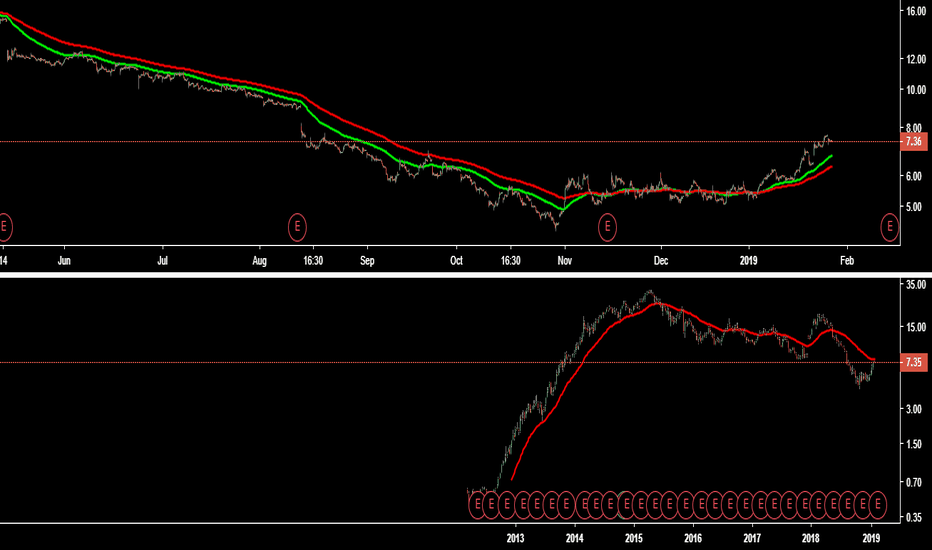The width and height of the screenshot is (932, 550).
Task: Open the first earnings marker in lower chart row
Action: point(477,504)
